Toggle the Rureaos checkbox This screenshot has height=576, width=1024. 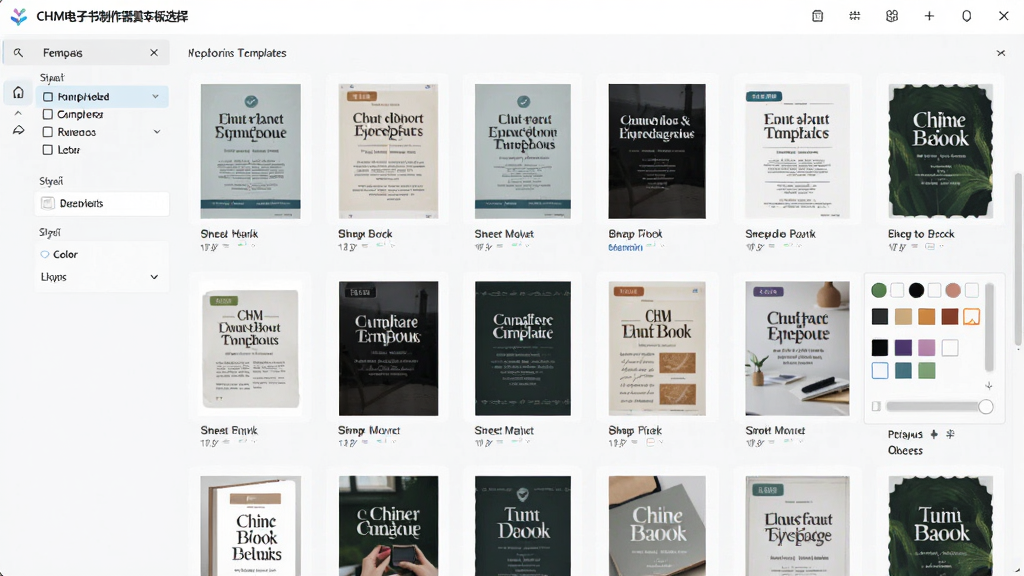point(48,132)
